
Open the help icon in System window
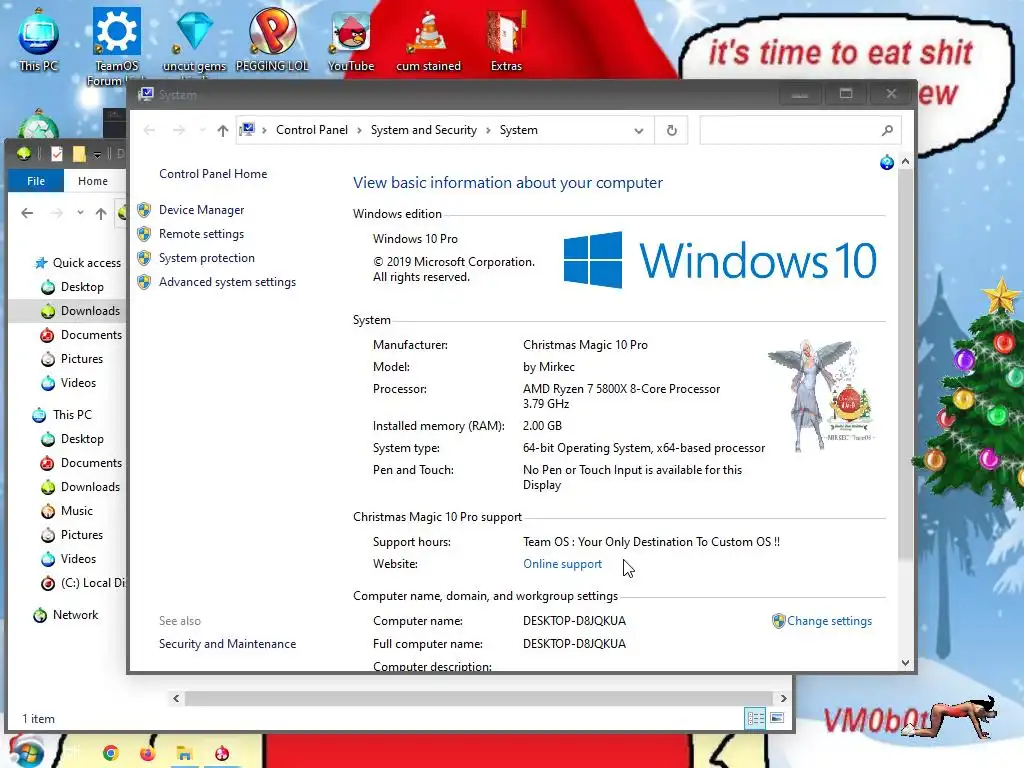click(886, 162)
